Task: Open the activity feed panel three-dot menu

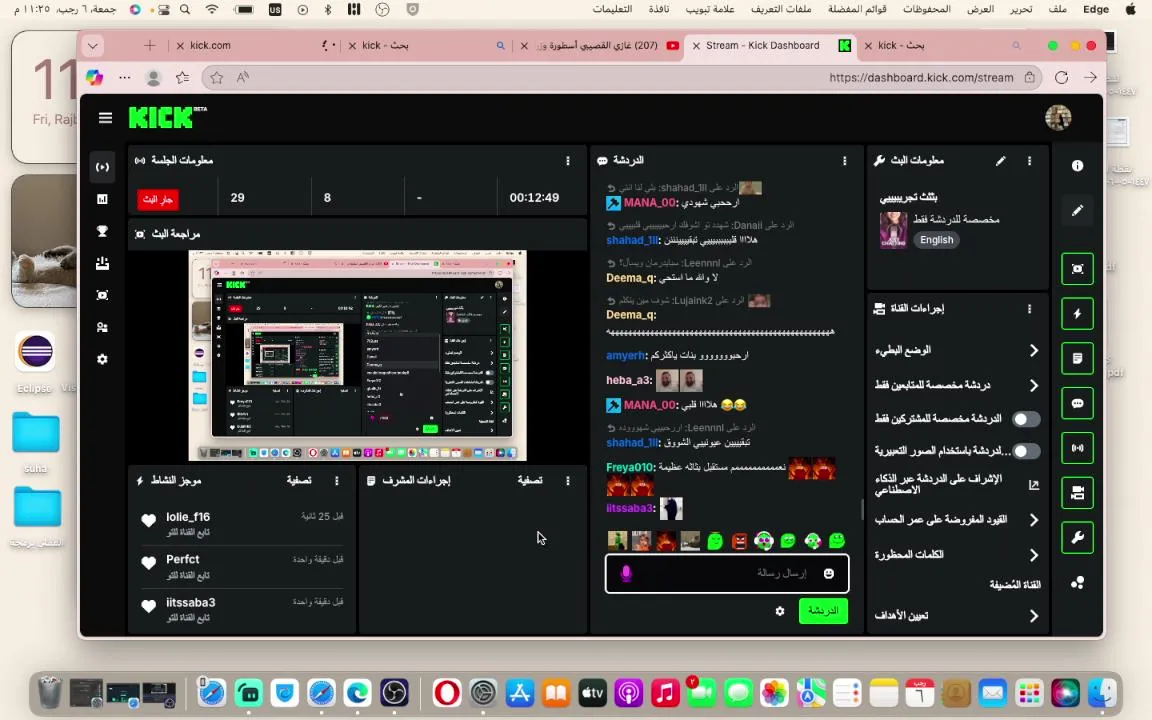Action: (336, 480)
